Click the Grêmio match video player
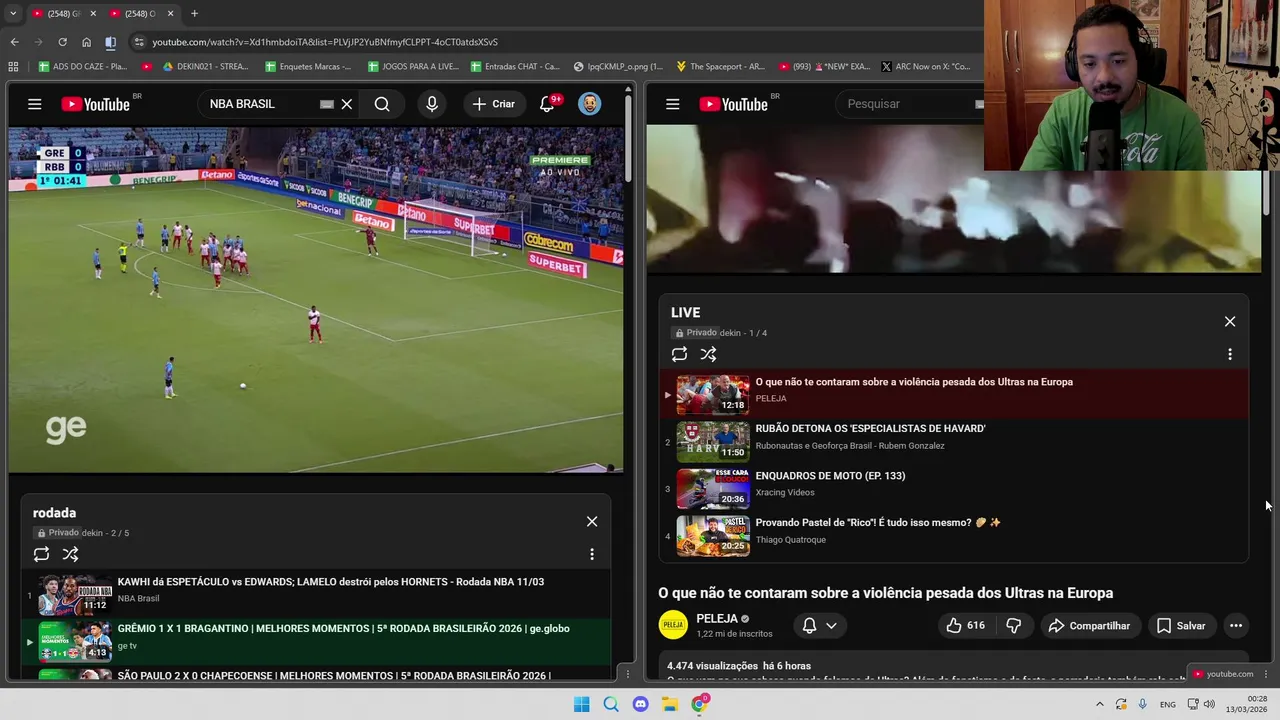 coord(316,299)
